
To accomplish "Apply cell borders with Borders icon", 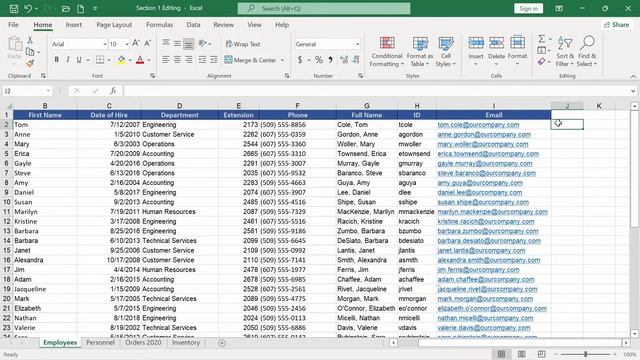I will coord(100,60).
